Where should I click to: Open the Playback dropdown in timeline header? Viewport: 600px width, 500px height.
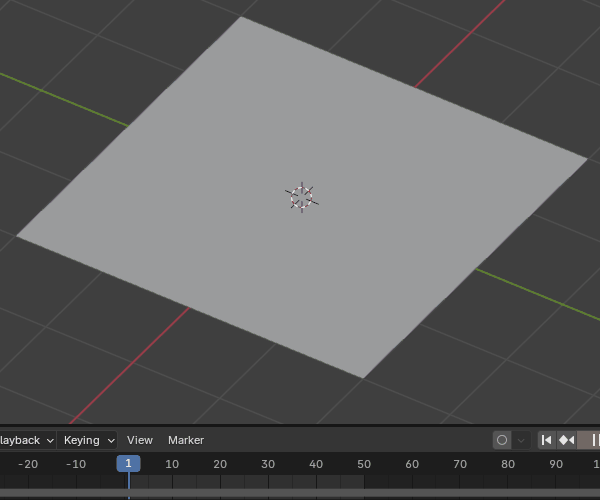(x=27, y=440)
